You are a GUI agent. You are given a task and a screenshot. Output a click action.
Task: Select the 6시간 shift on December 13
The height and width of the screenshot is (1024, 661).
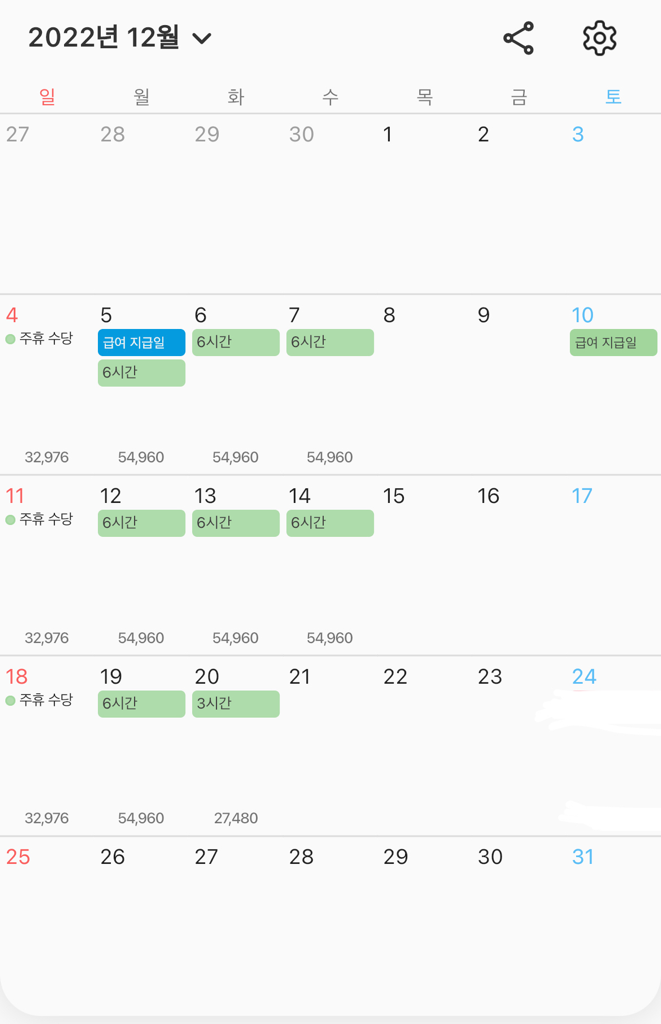[235, 523]
